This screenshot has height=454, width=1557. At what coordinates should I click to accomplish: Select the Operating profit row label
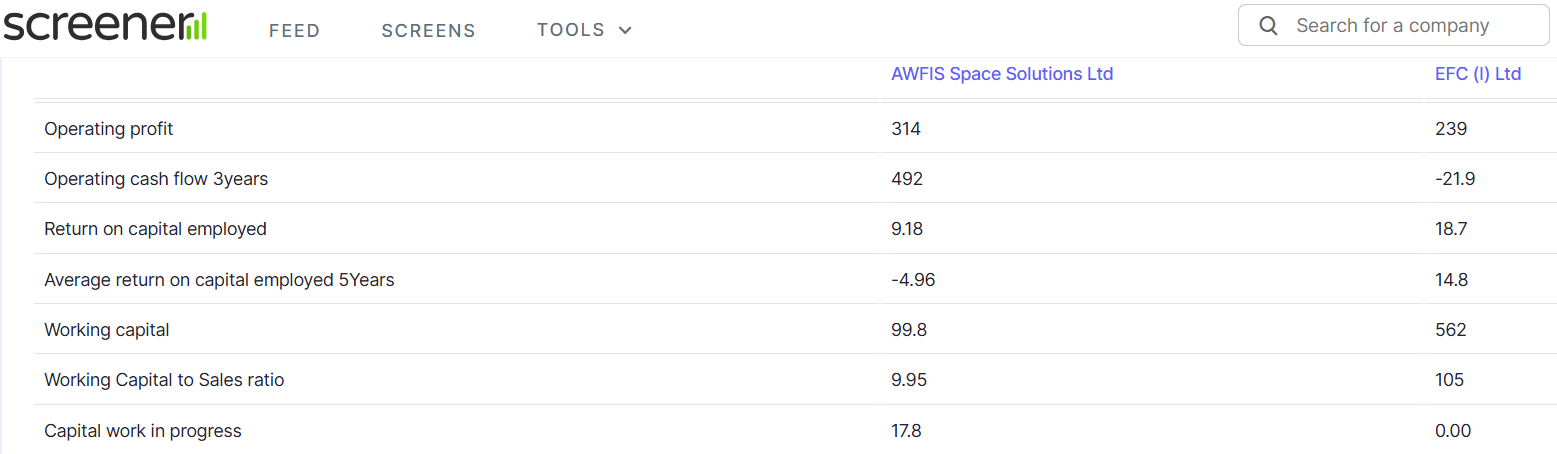click(109, 129)
